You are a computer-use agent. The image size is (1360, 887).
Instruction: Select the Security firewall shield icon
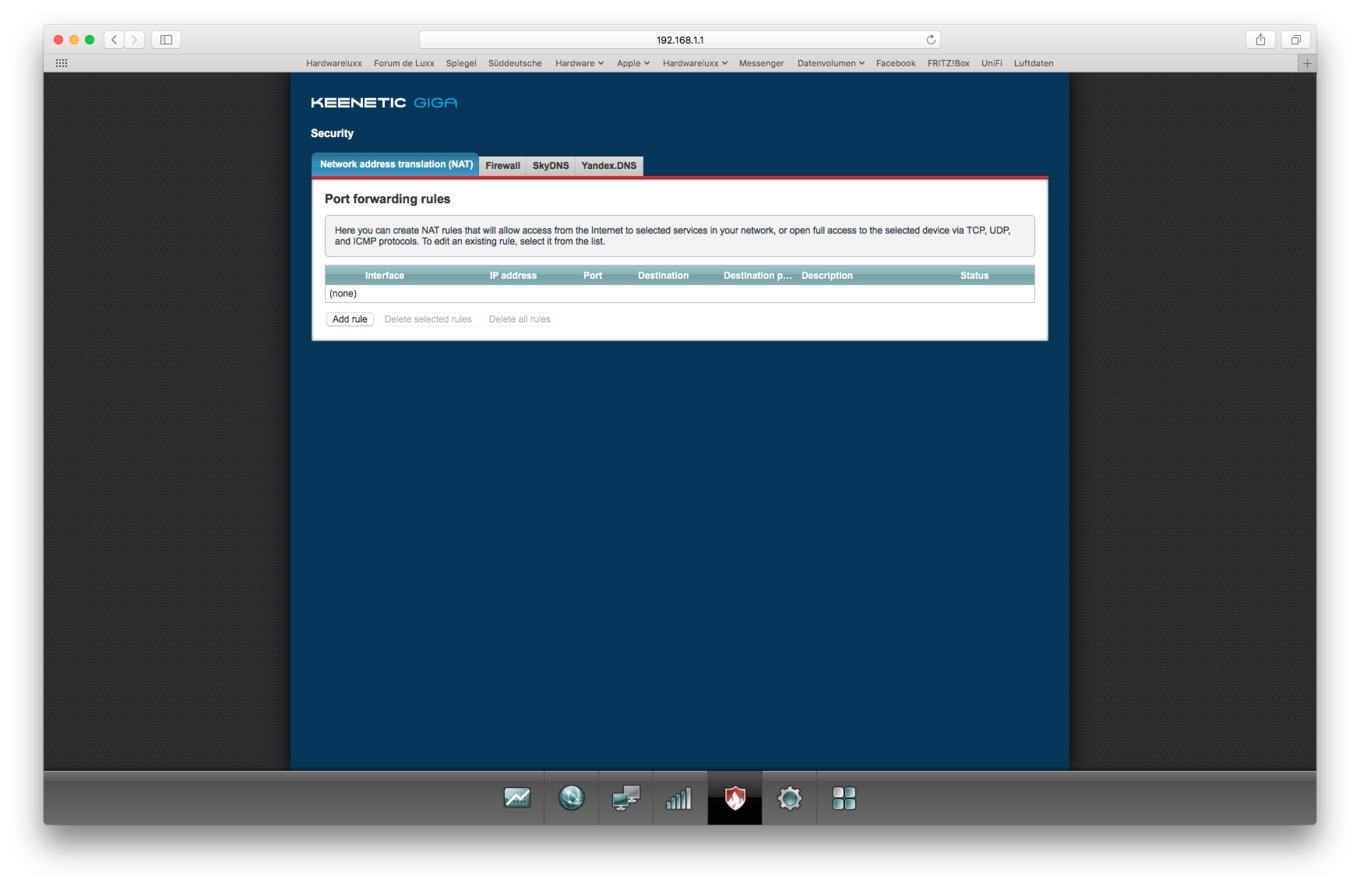tap(735, 798)
